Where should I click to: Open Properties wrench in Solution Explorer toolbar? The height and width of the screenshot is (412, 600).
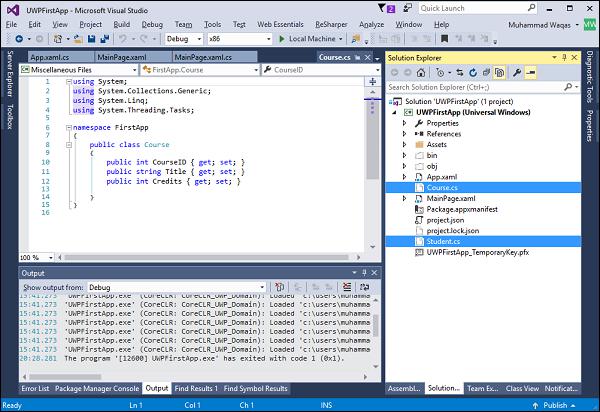[x=516, y=72]
